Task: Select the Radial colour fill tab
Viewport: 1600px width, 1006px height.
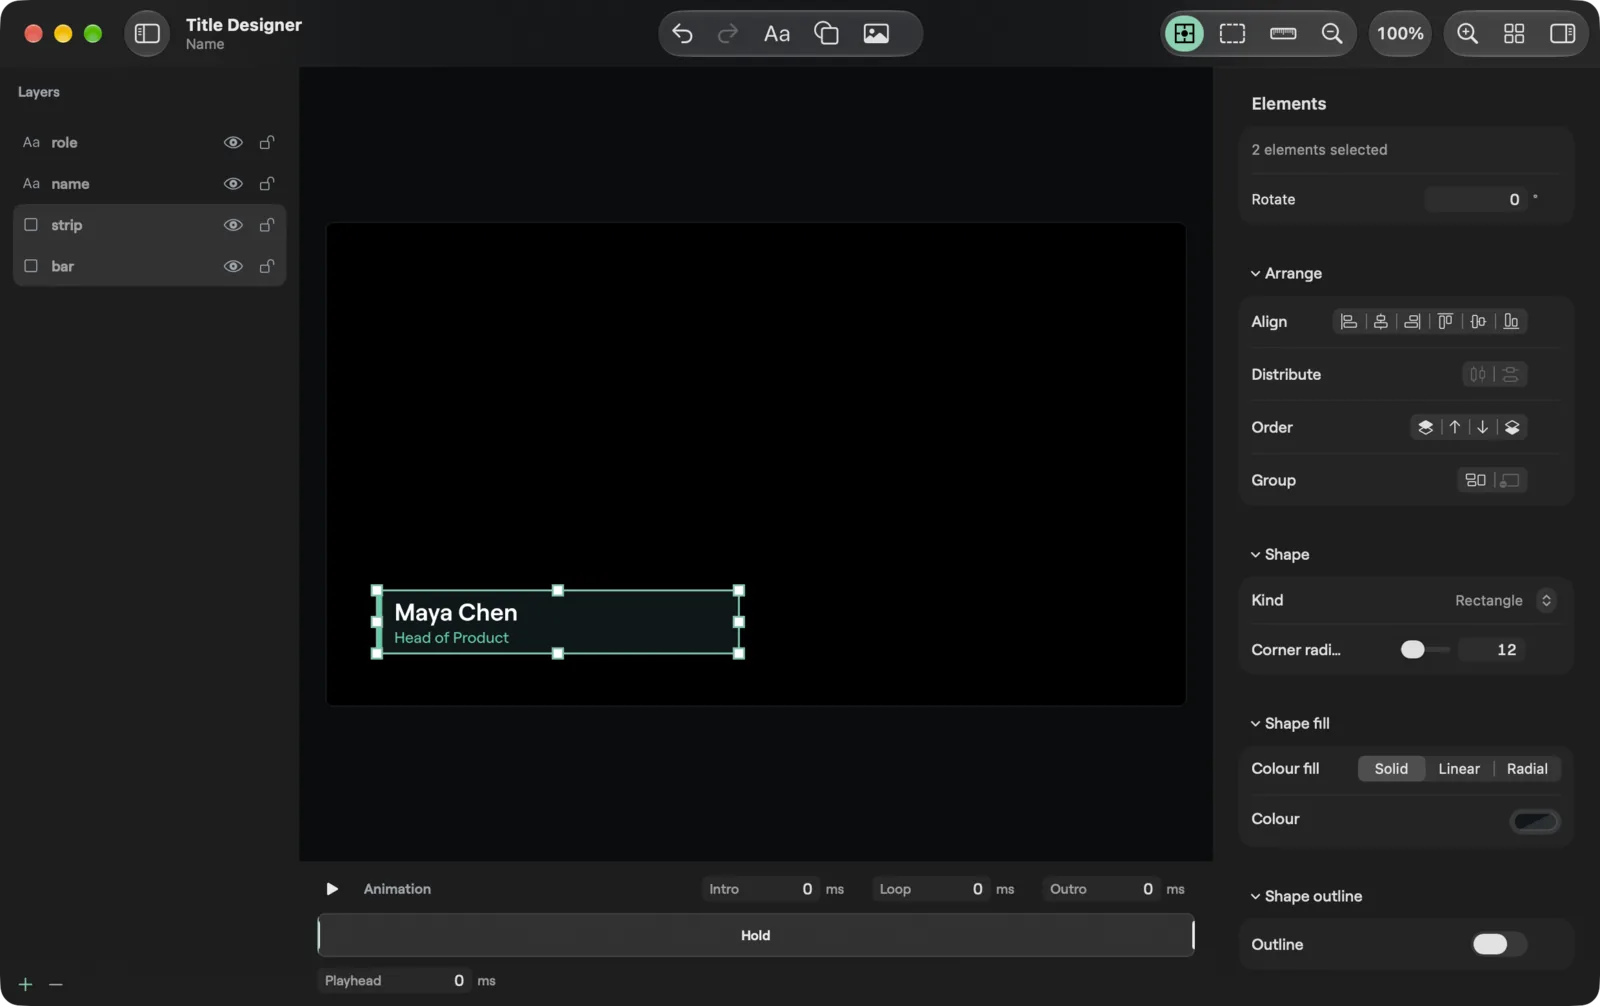Action: pos(1527,768)
